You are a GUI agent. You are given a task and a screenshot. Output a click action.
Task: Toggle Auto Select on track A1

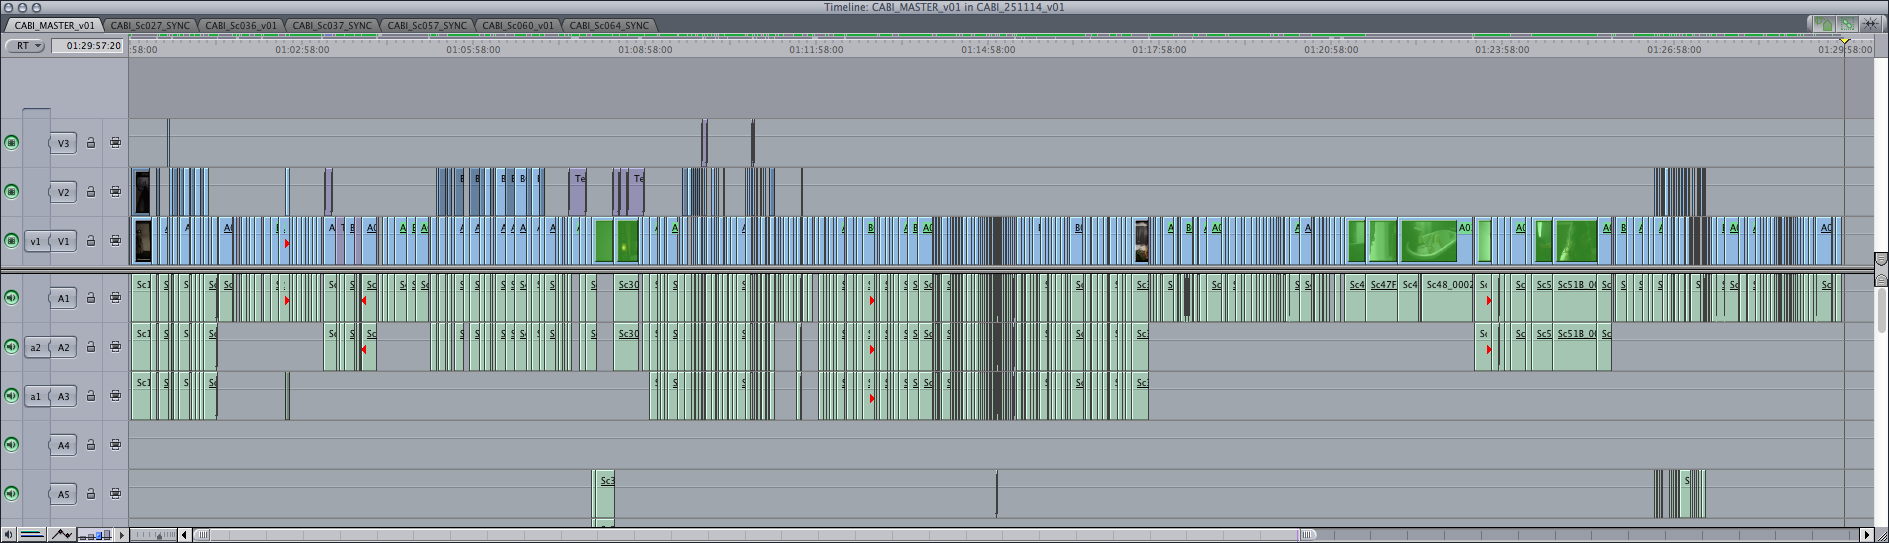pyautogui.click(x=116, y=297)
